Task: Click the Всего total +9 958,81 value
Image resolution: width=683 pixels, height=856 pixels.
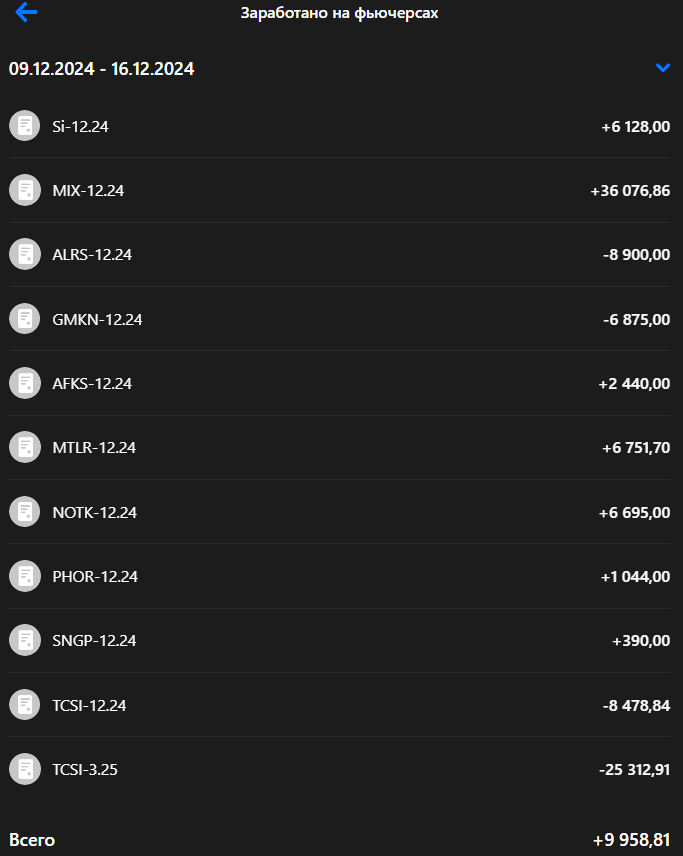Action: pyautogui.click(x=631, y=840)
